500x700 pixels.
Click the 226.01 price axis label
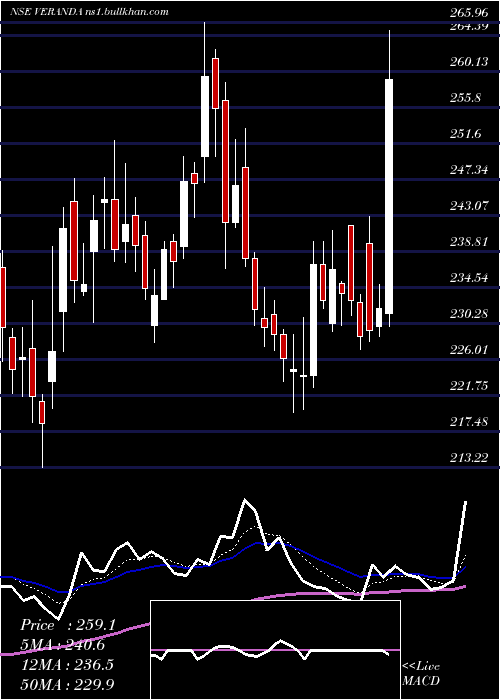[469, 350]
